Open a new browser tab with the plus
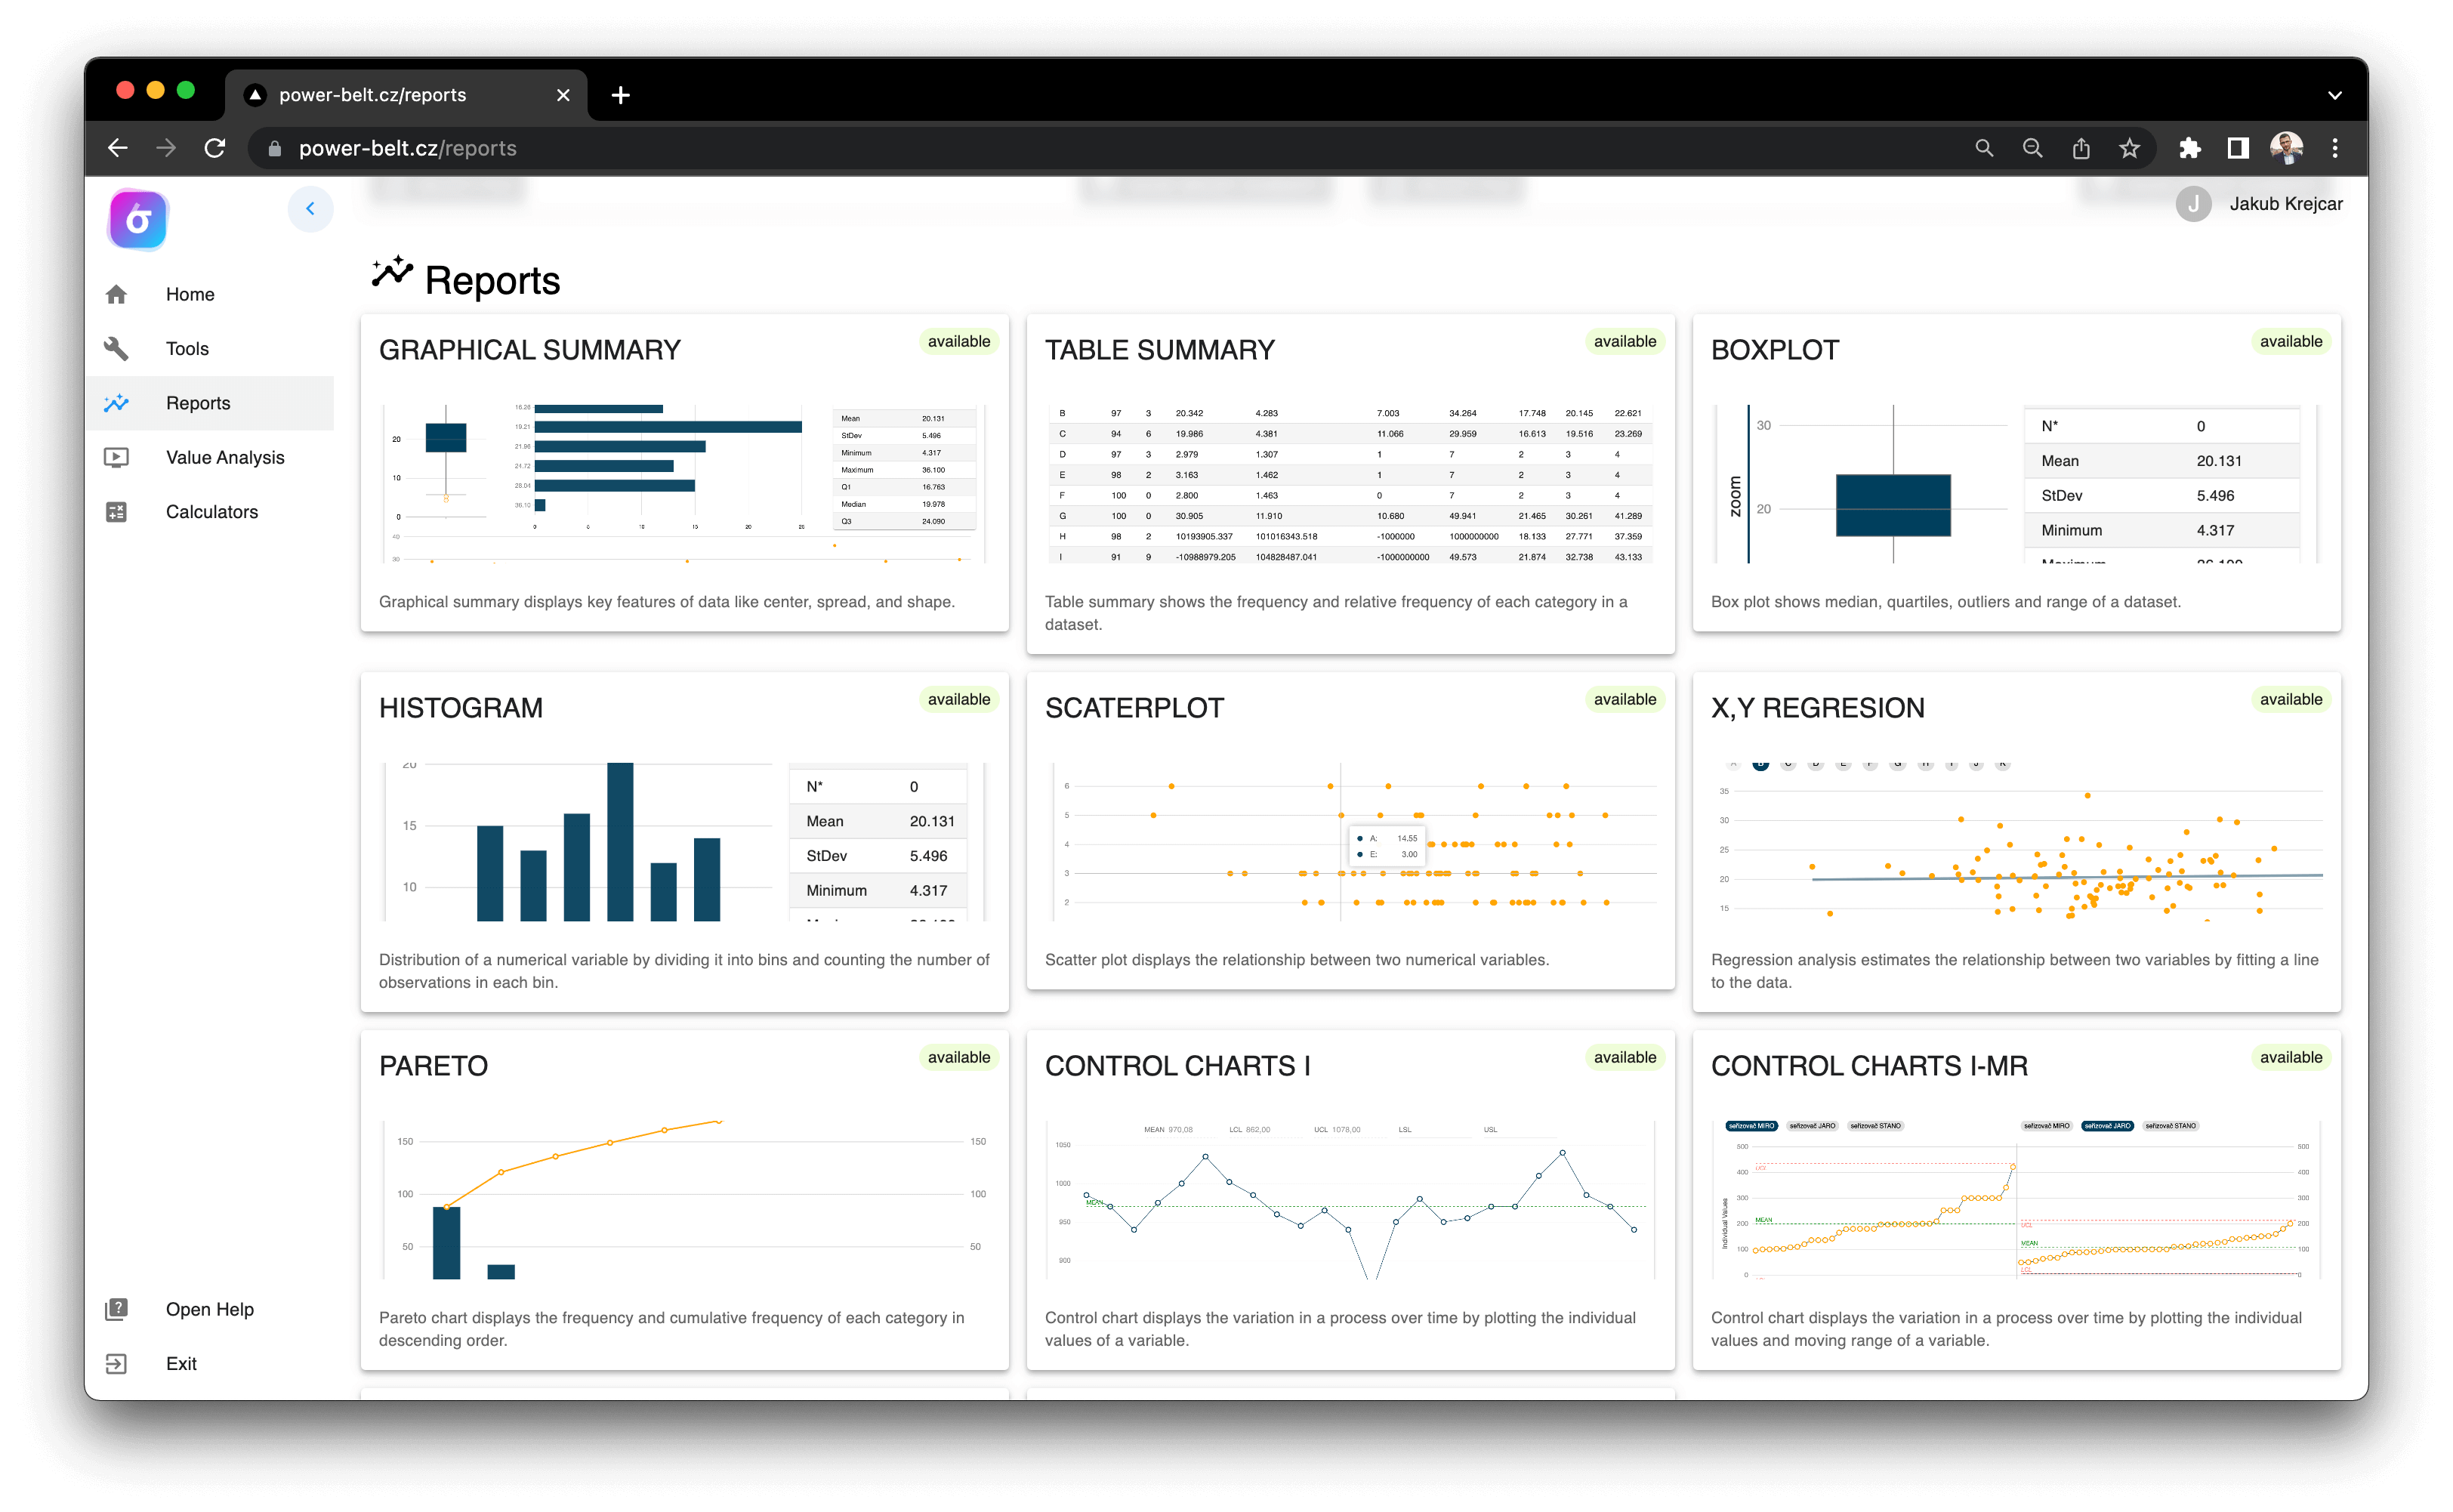The width and height of the screenshot is (2453, 1512). (620, 95)
